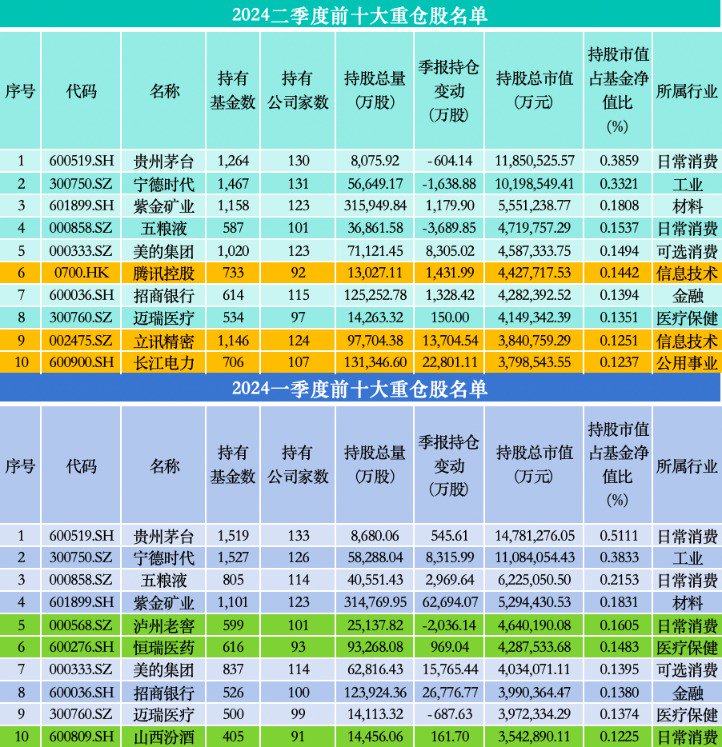The width and height of the screenshot is (722, 747).
Task: Select Q2 五粮液 change "-3,689.85"
Action: click(x=449, y=228)
